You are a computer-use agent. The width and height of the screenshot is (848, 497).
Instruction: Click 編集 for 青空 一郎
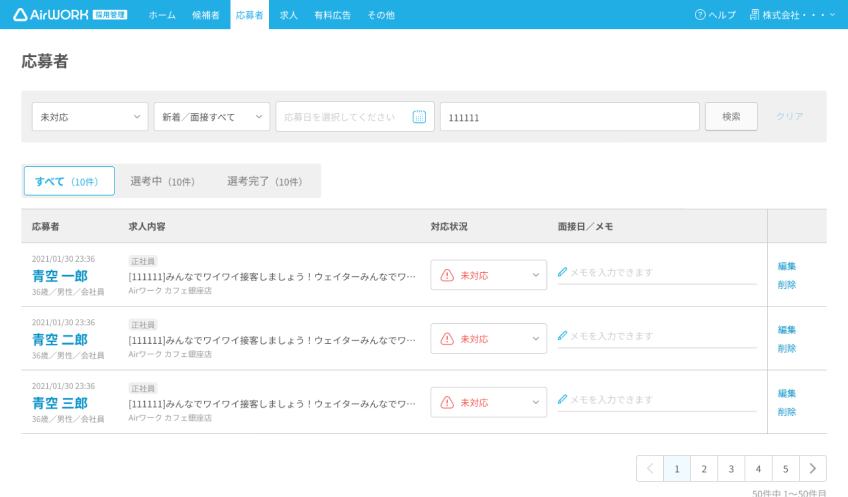pos(787,266)
